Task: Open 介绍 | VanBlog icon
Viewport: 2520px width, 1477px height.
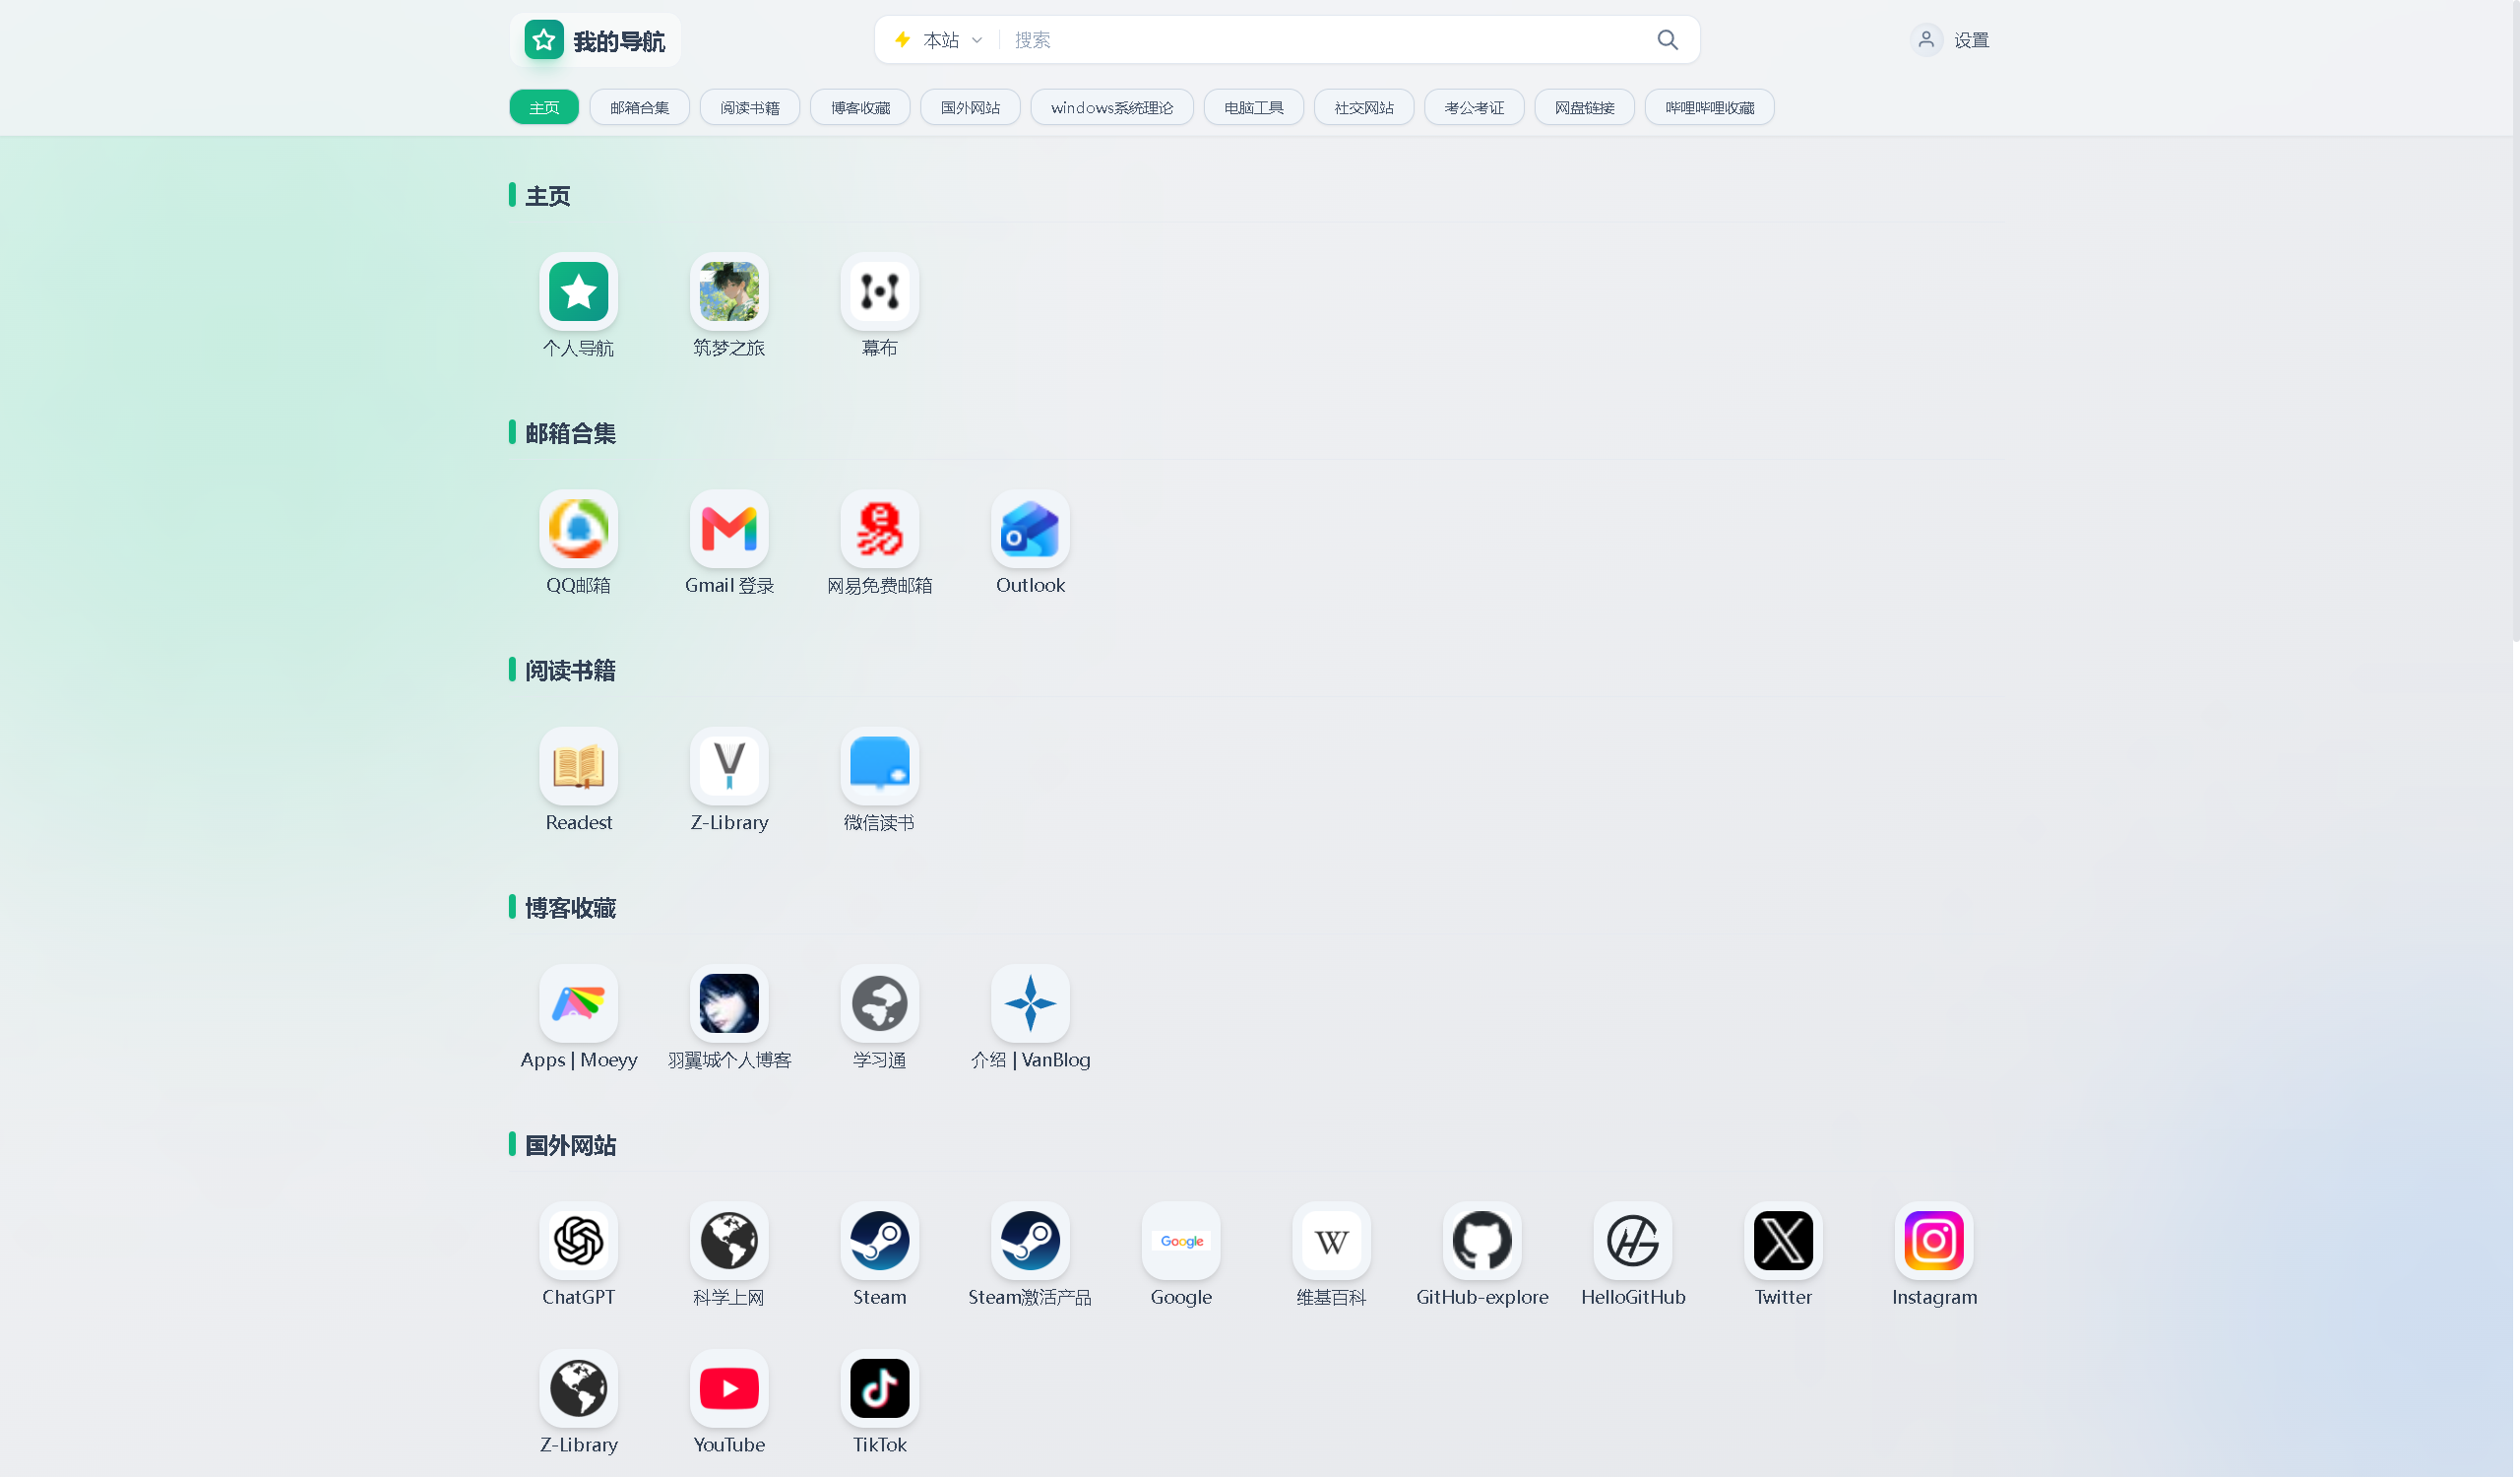Action: tap(1030, 1003)
